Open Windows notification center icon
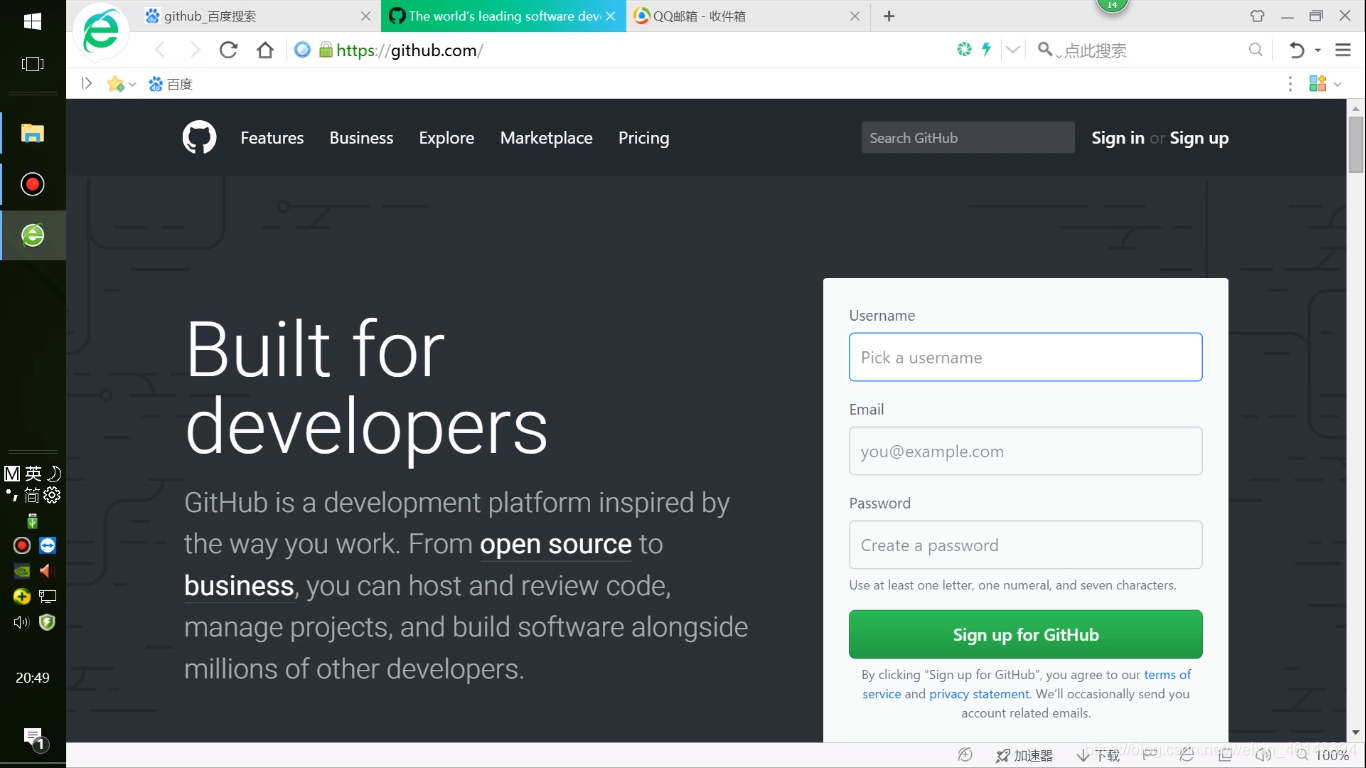This screenshot has height=768, width=1366. tap(34, 738)
